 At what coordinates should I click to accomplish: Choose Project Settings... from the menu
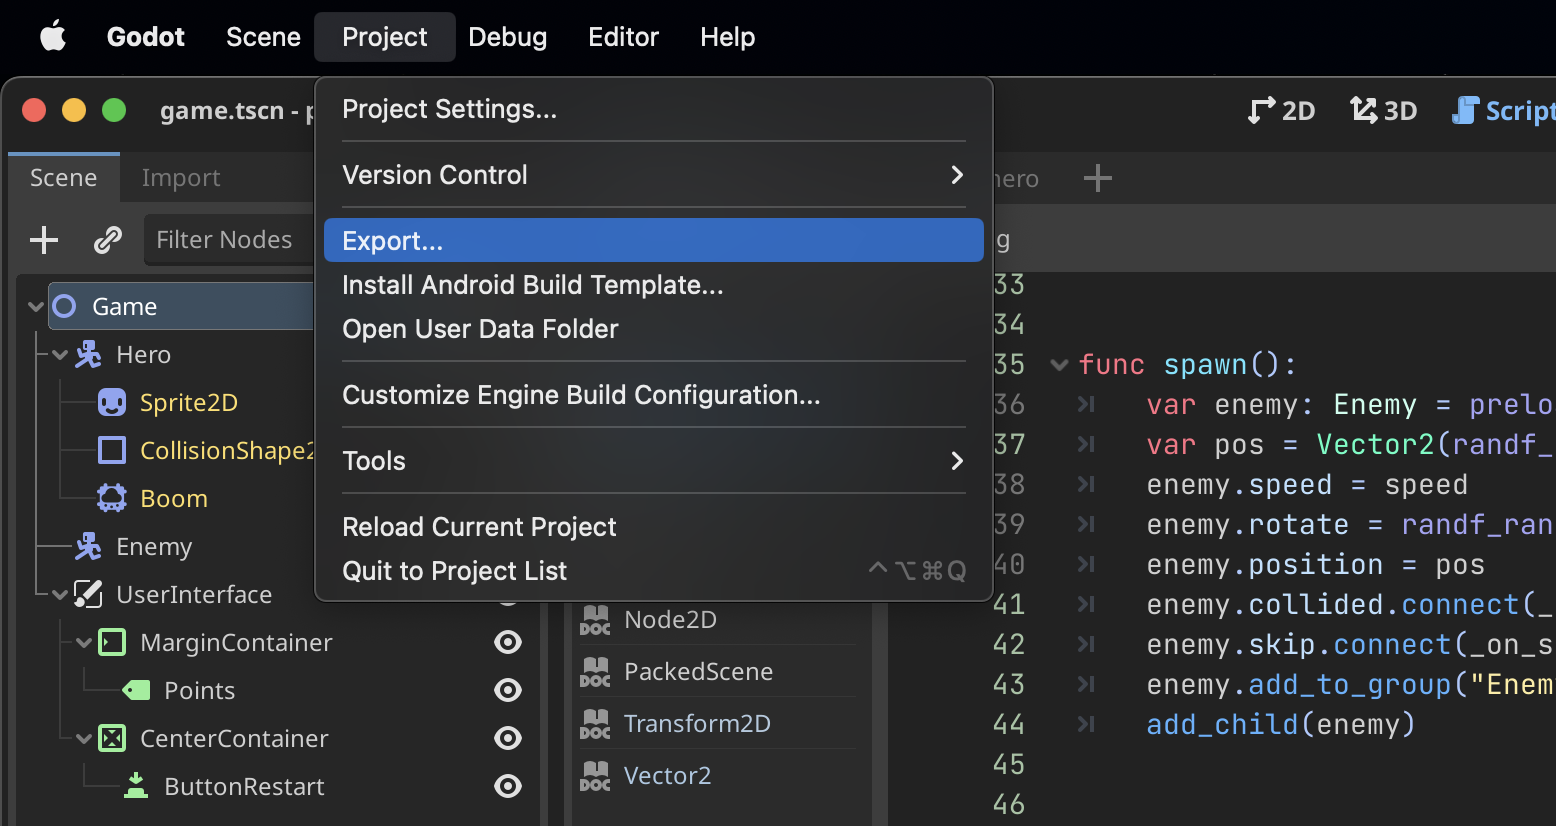pos(654,109)
